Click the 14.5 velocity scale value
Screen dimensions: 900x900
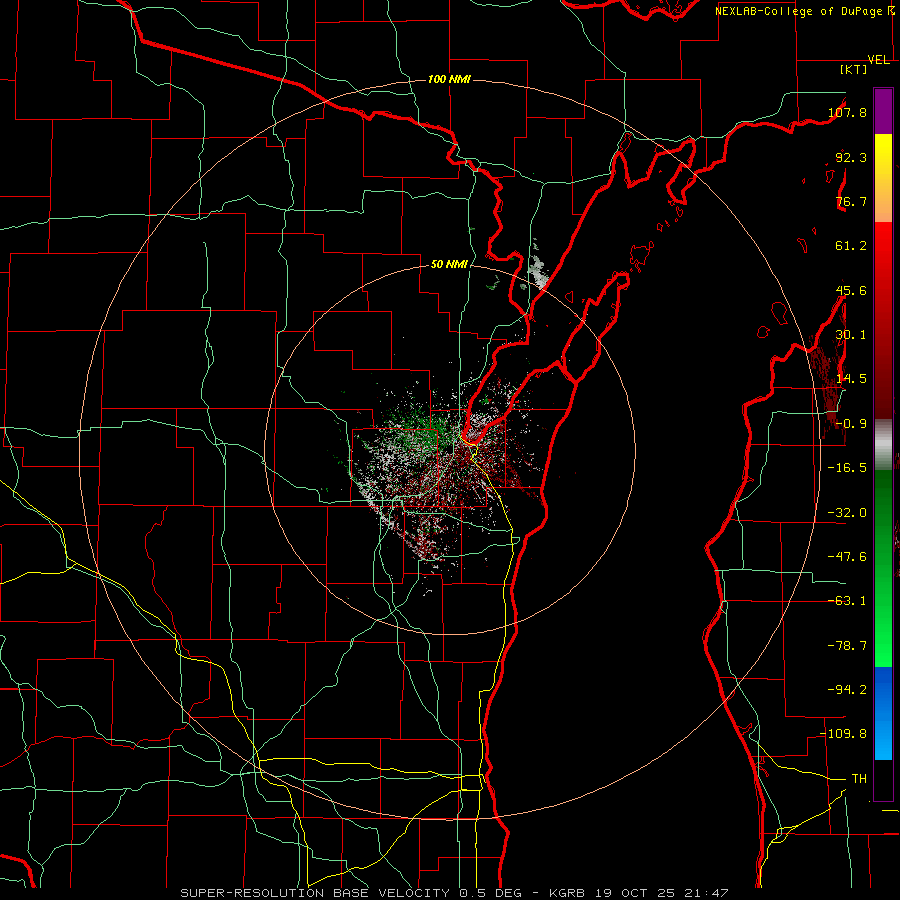851,379
